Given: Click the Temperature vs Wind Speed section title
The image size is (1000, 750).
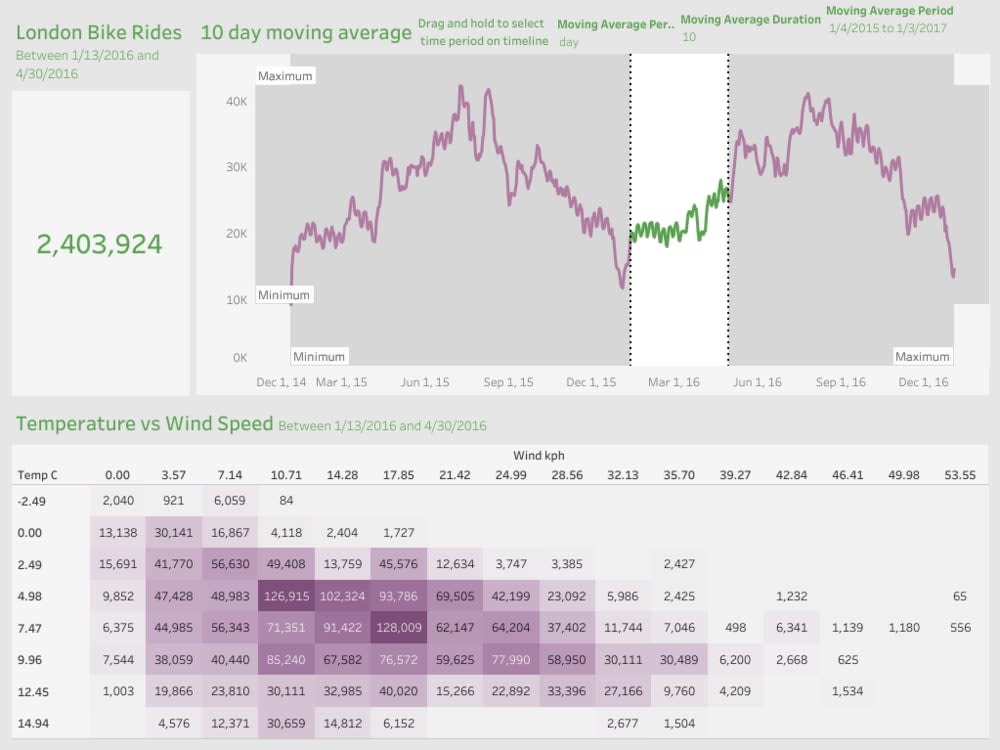Looking at the screenshot, I should pos(134,423).
